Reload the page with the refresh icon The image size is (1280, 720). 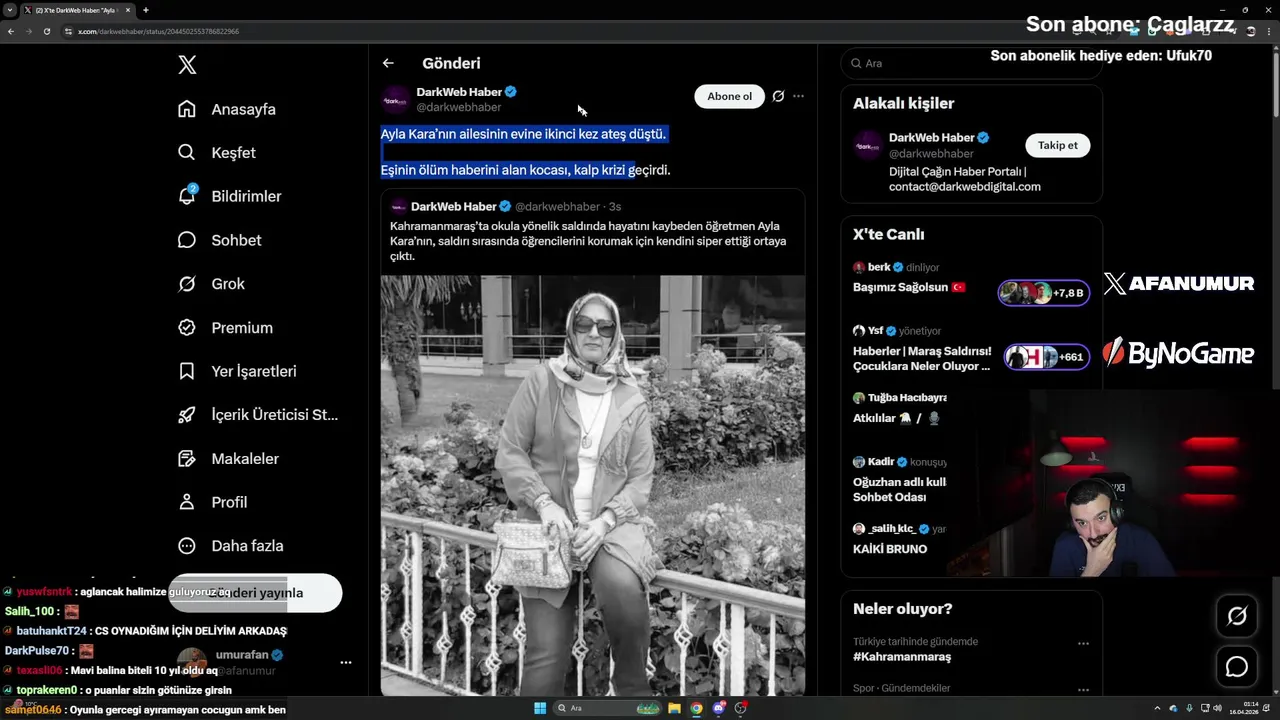coord(47,31)
